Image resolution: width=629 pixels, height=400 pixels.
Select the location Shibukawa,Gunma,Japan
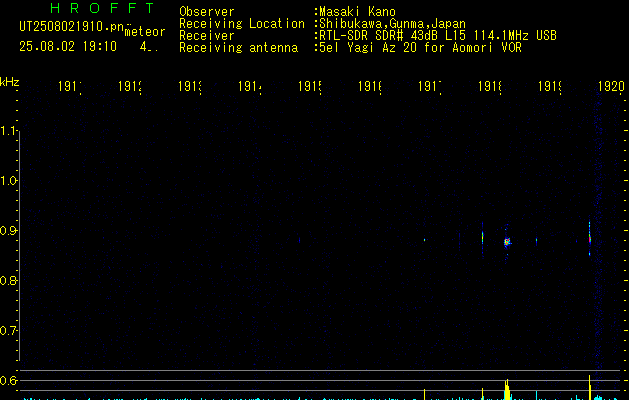point(392,24)
